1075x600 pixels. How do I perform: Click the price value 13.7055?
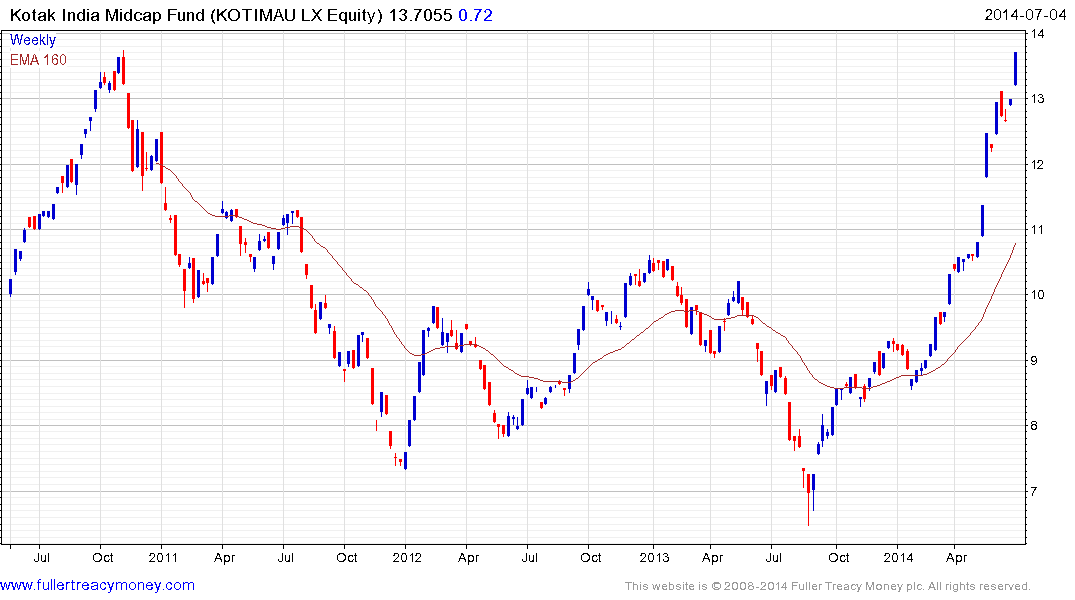(420, 15)
